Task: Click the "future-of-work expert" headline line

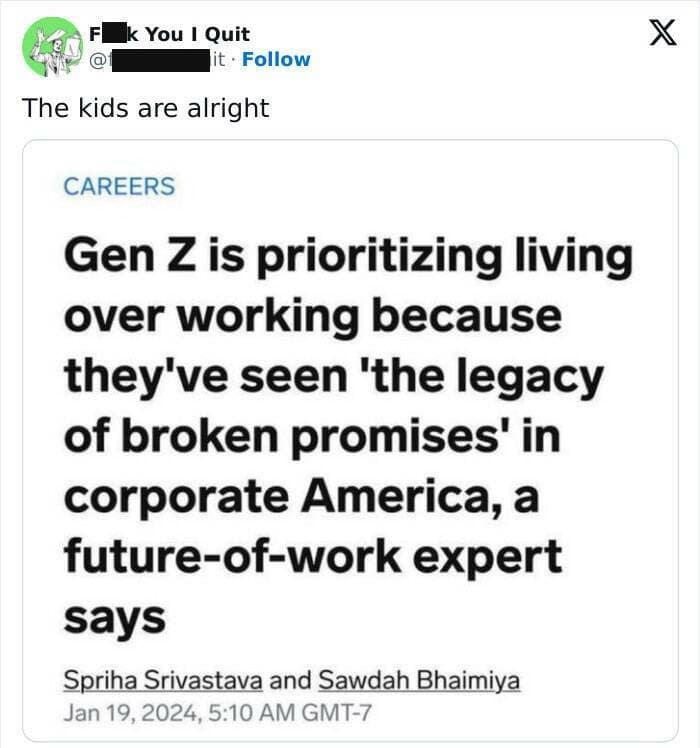Action: 312,557
